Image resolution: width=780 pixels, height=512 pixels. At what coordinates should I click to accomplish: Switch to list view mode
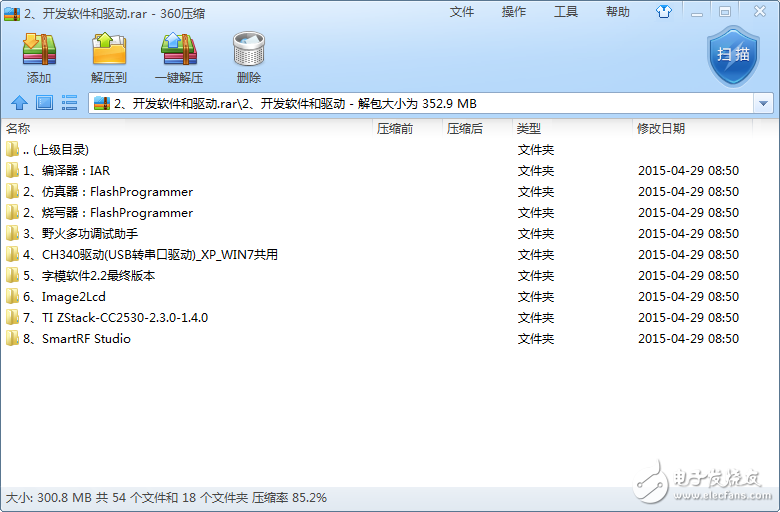coord(69,103)
